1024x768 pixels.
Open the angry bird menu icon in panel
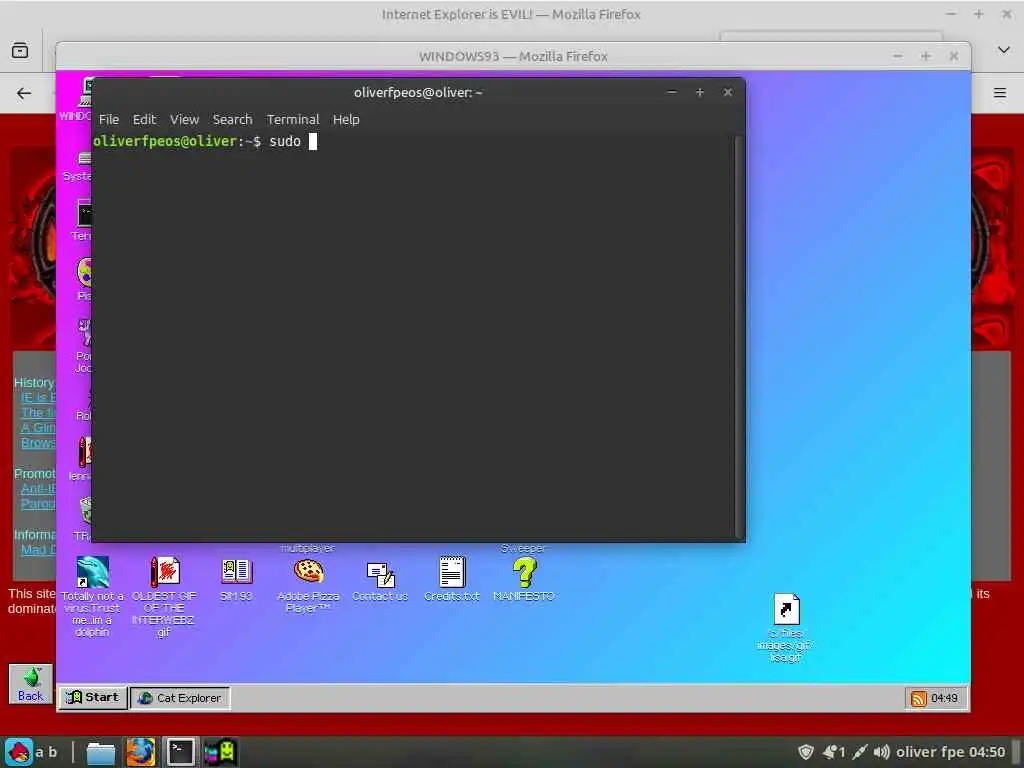point(19,752)
